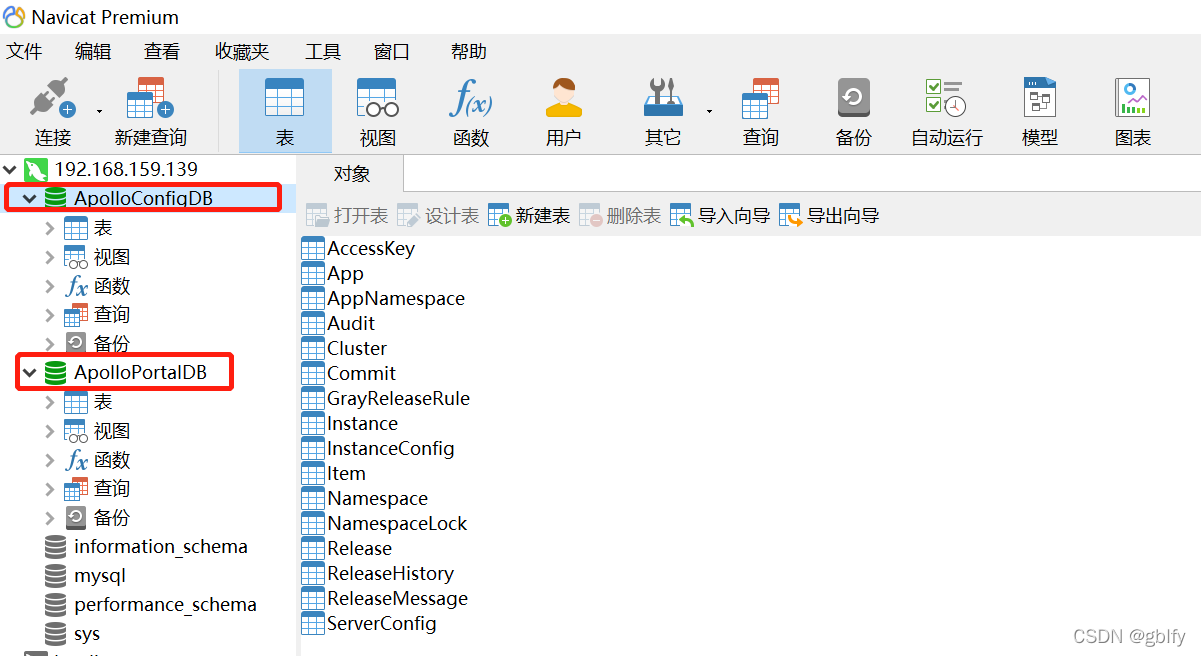Screen dimensions: 1201x656
Task: Click the 删除表 button
Action: [620, 216]
